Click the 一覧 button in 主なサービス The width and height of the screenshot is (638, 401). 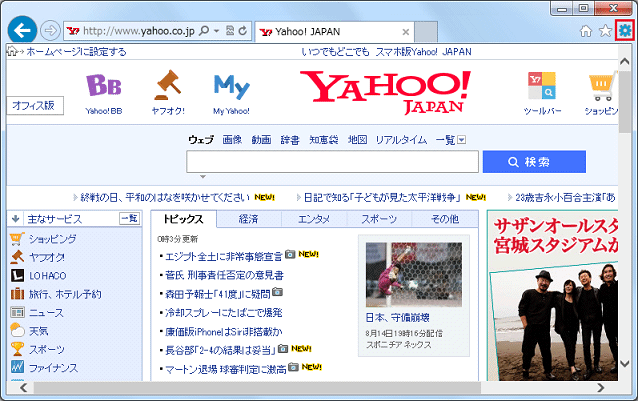pyautogui.click(x=130, y=219)
